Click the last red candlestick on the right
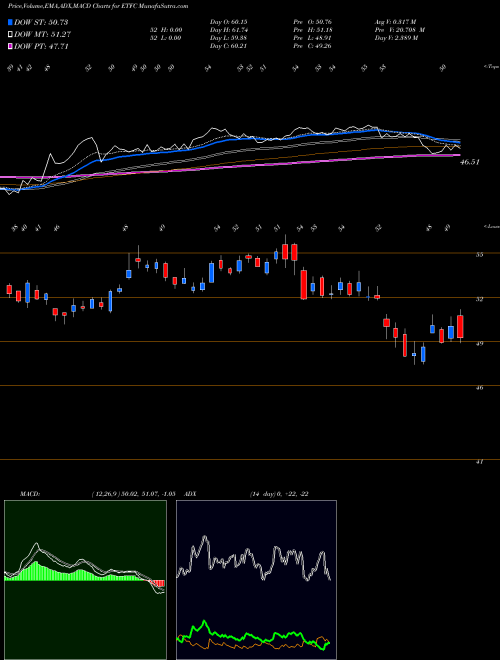 point(460,327)
